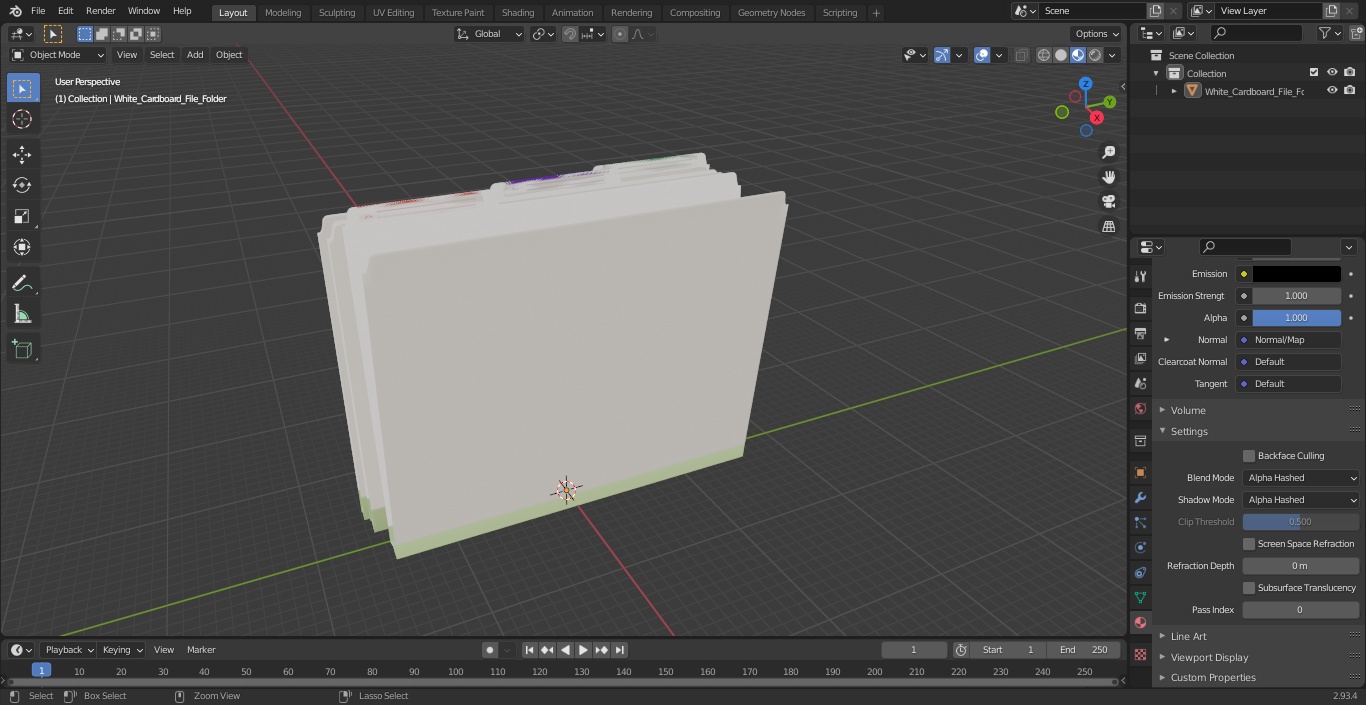Click current frame number field
The image size is (1366, 705).
[913, 650]
